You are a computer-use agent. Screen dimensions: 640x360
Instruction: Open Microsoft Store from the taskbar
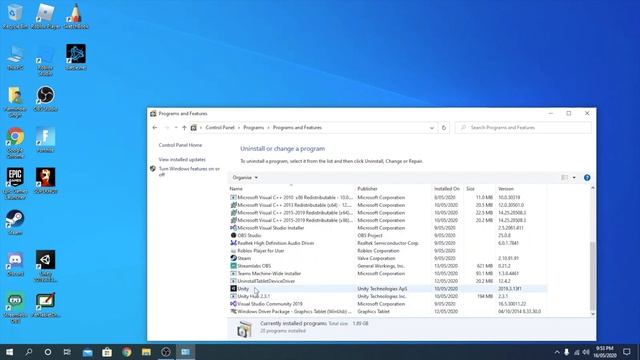(x=107, y=352)
